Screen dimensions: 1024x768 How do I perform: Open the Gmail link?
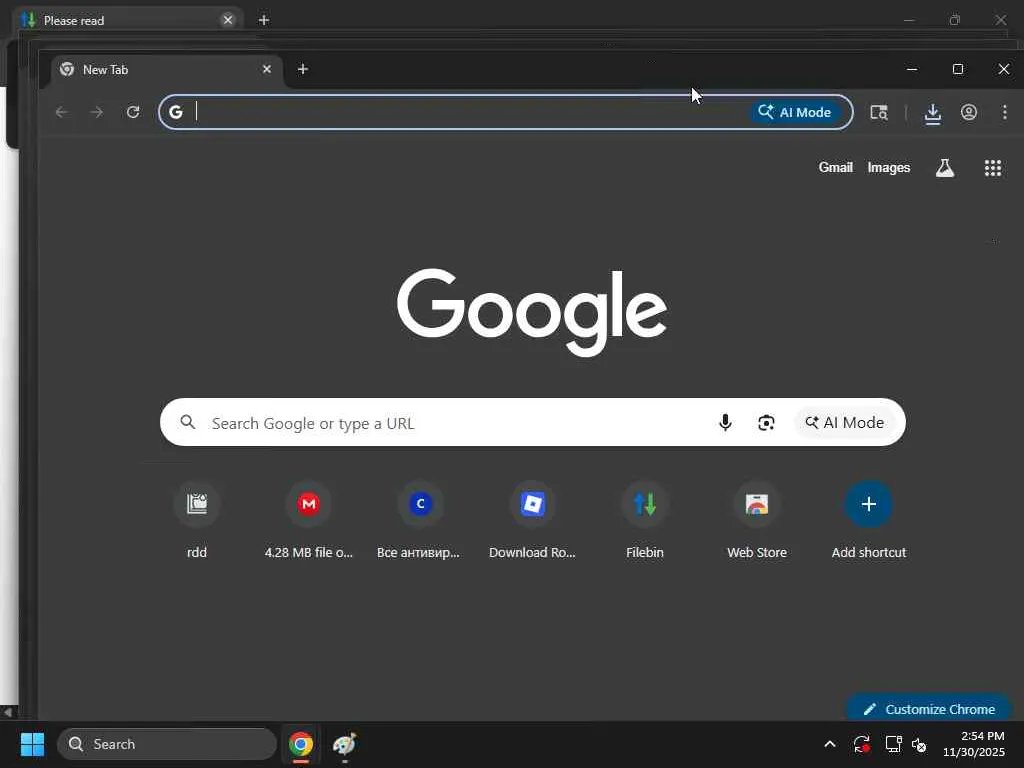coord(836,168)
